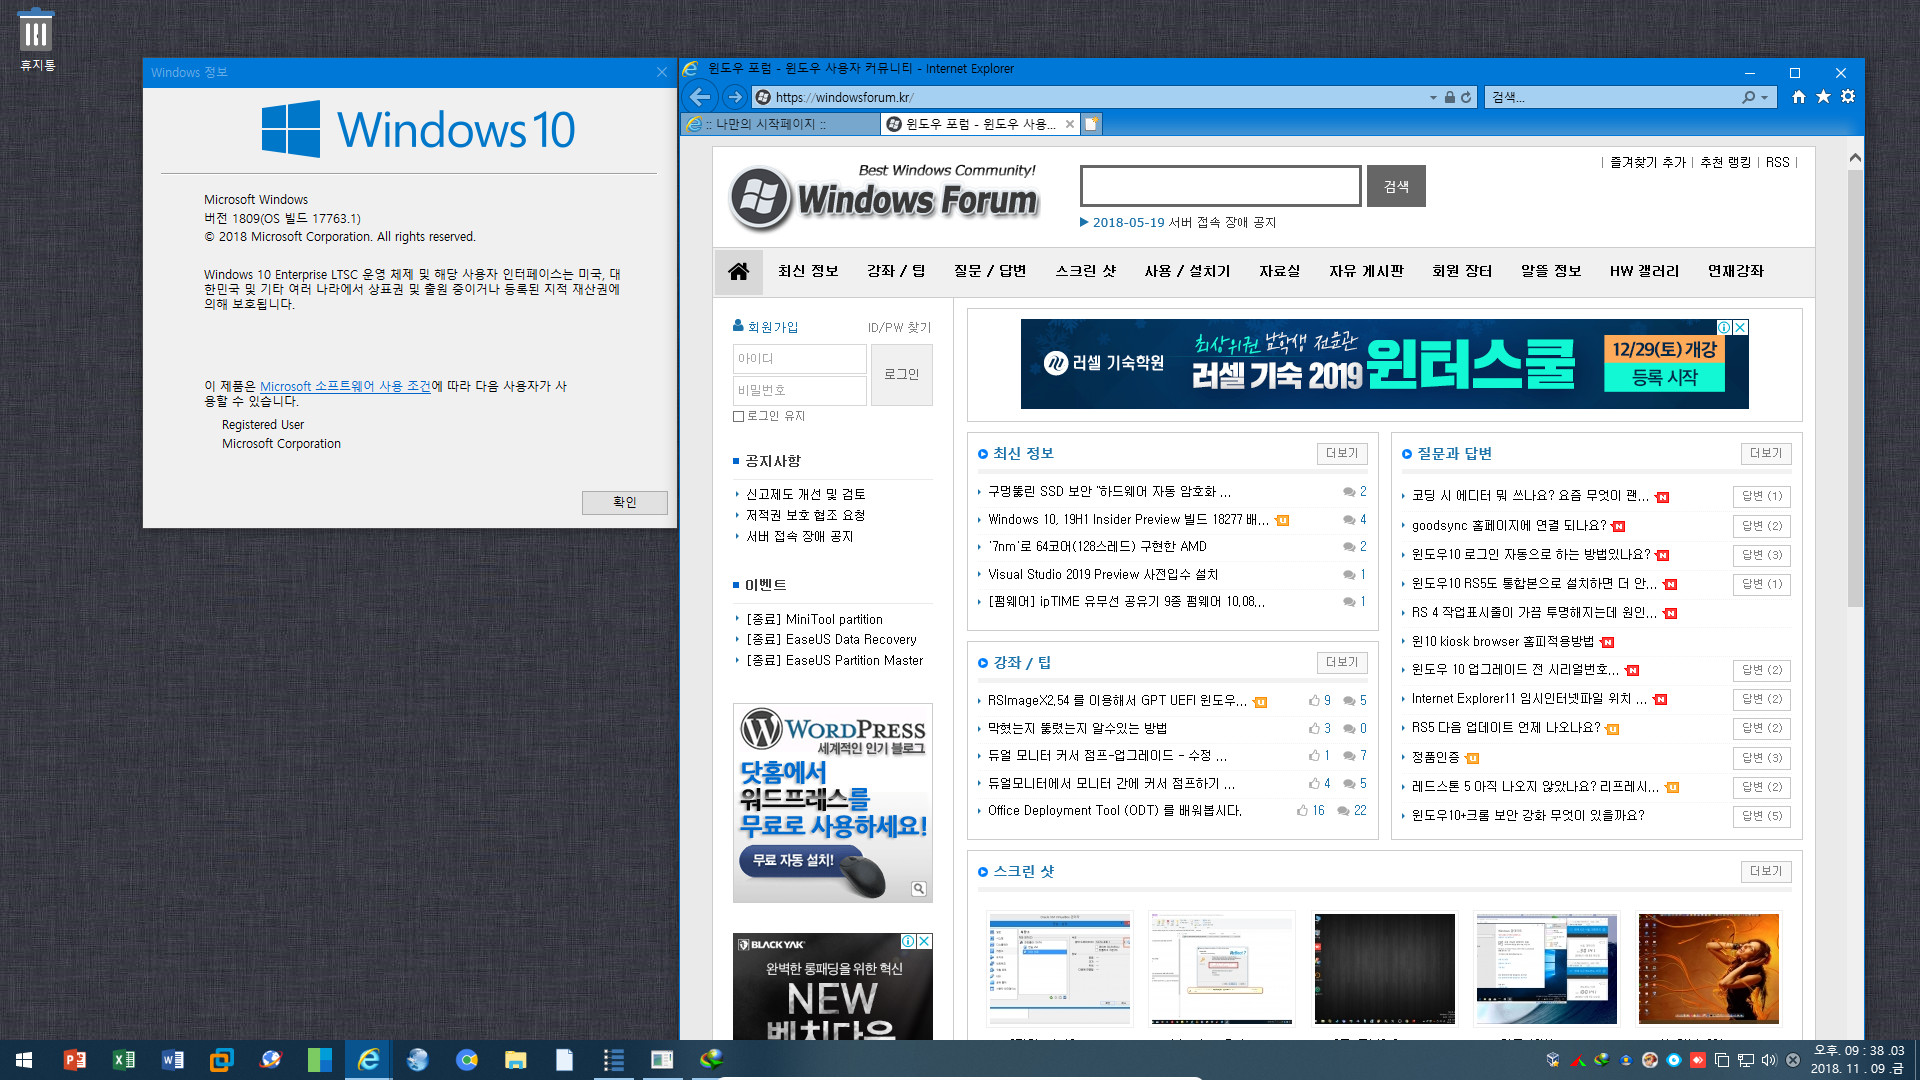Expand the address bar dropdown arrow

pos(1433,98)
